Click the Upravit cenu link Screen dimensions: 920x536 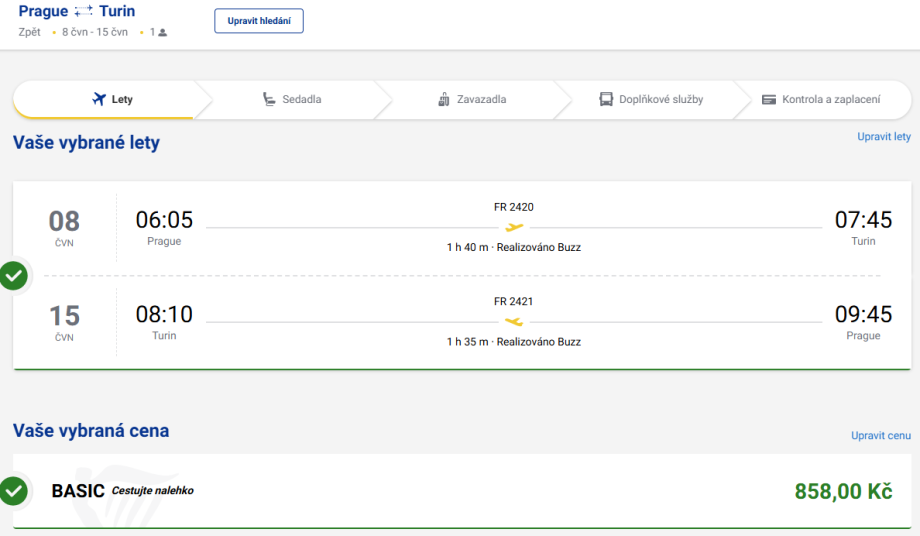point(880,436)
